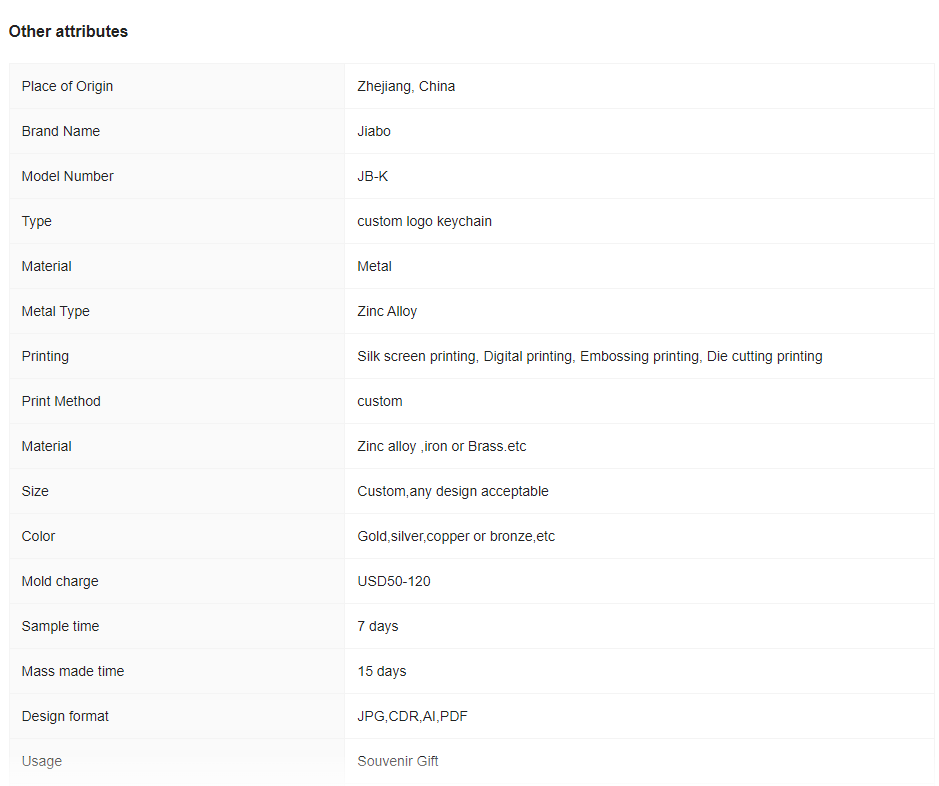This screenshot has height=786, width=939.
Task: Click the 15 days value
Action: 382,671
